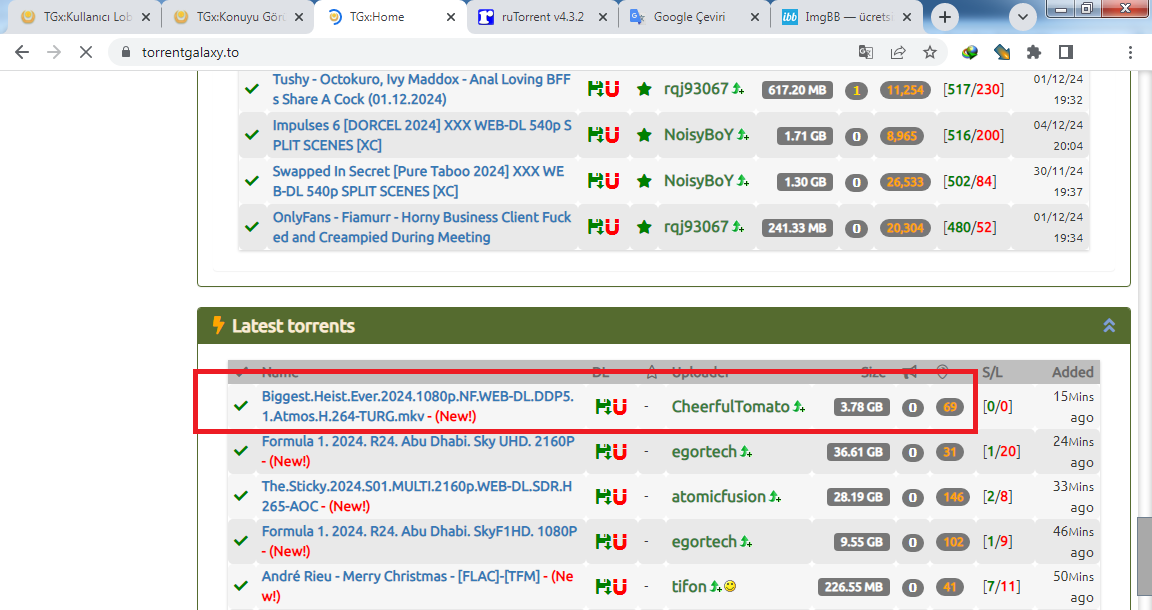Select the TGx:Home tab
This screenshot has height=610, width=1152.
[x=389, y=17]
